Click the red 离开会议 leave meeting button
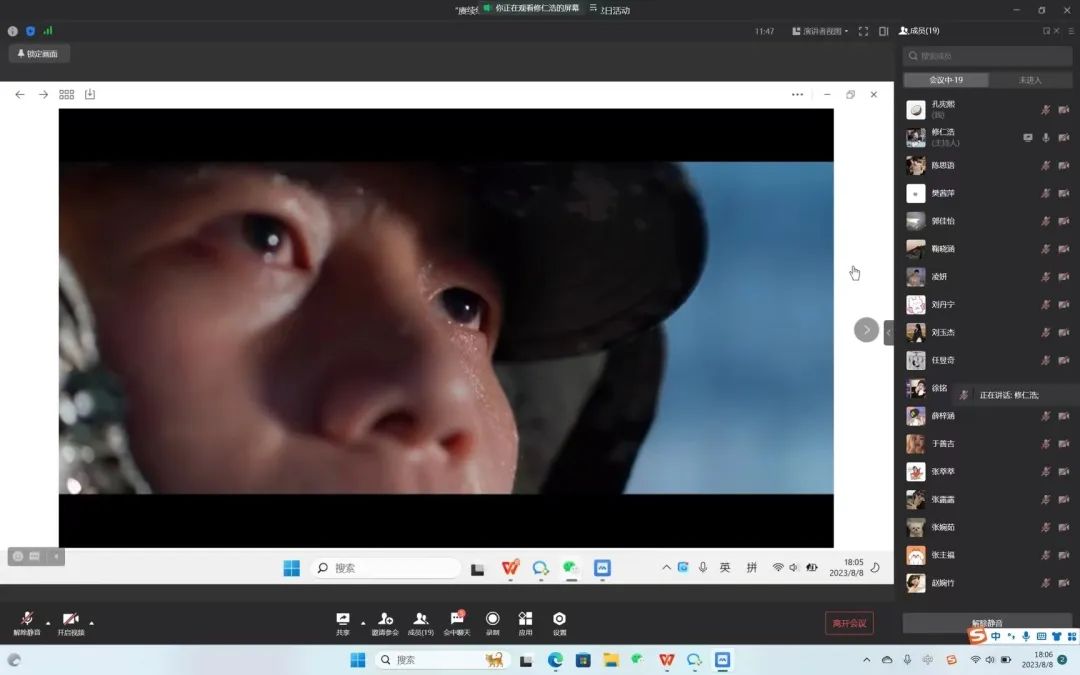 (849, 623)
